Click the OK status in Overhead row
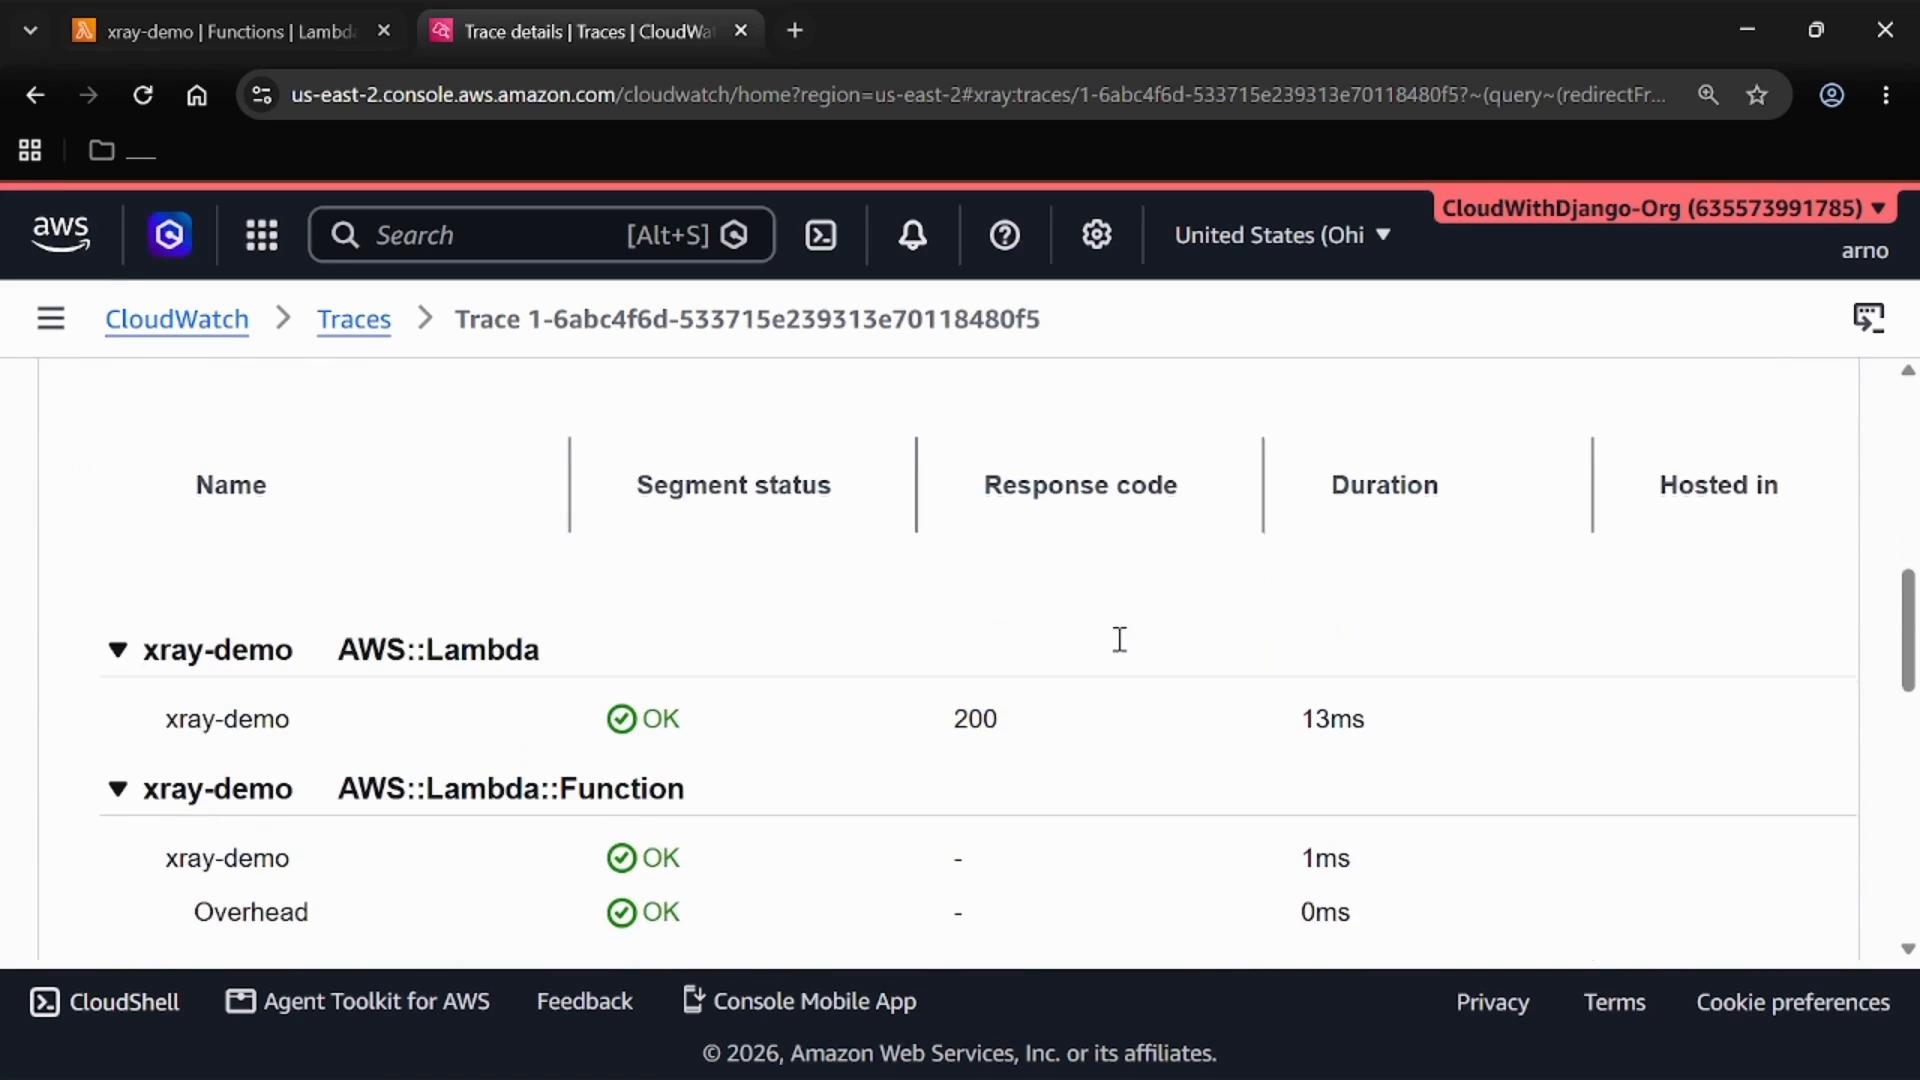The height and width of the screenshot is (1080, 1920). click(643, 912)
